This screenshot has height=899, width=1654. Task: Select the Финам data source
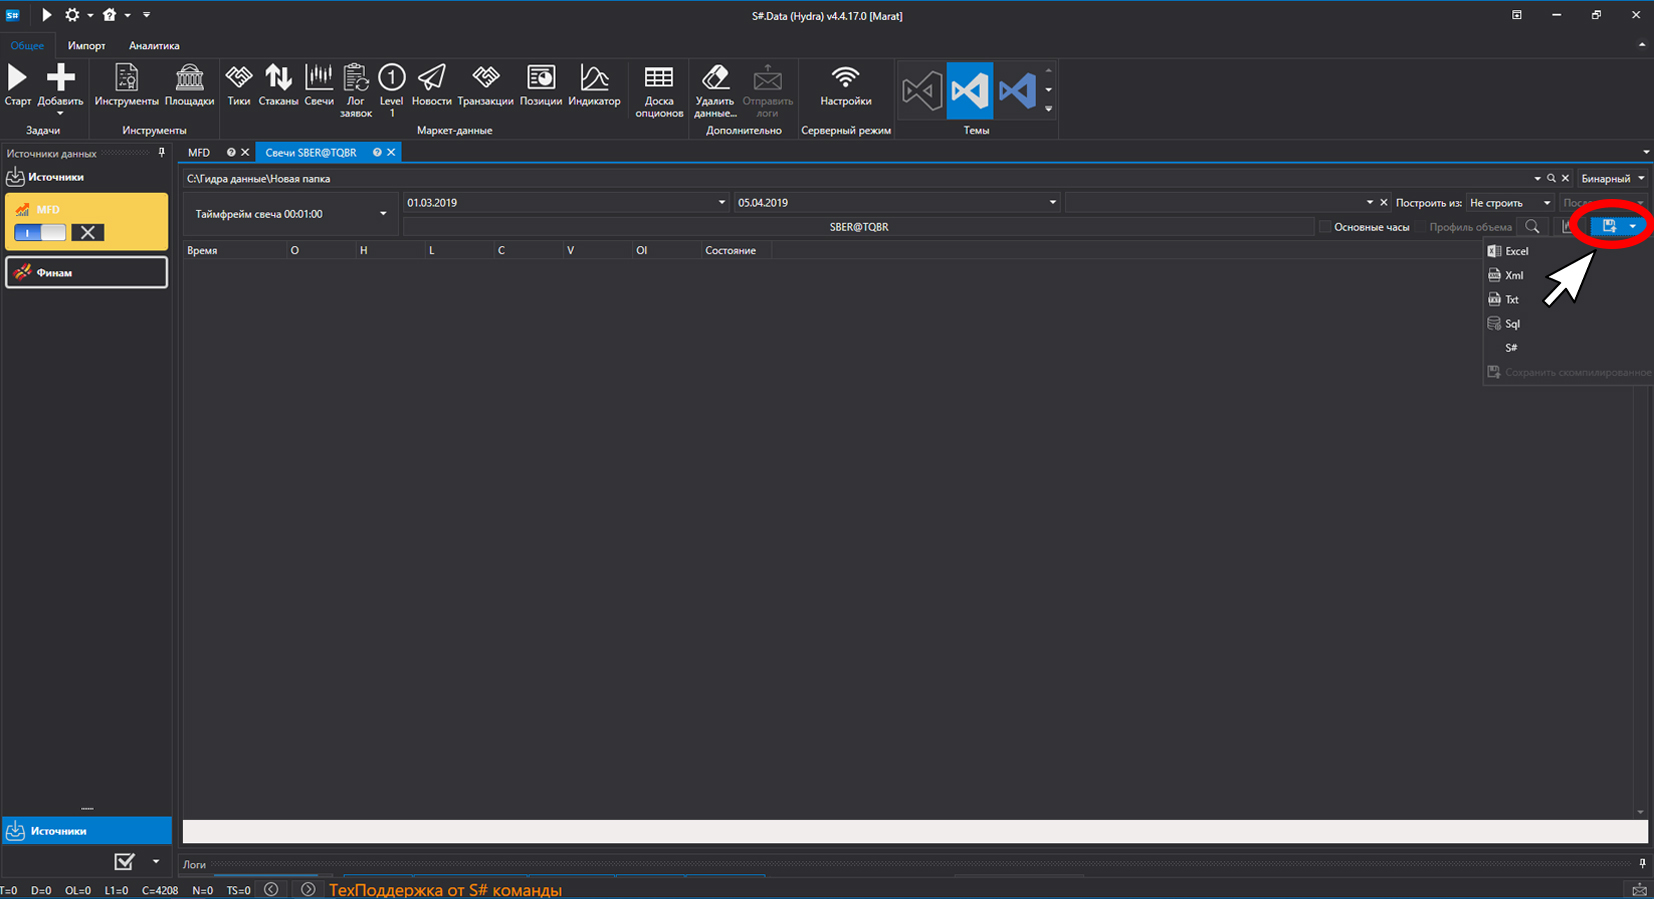87,272
